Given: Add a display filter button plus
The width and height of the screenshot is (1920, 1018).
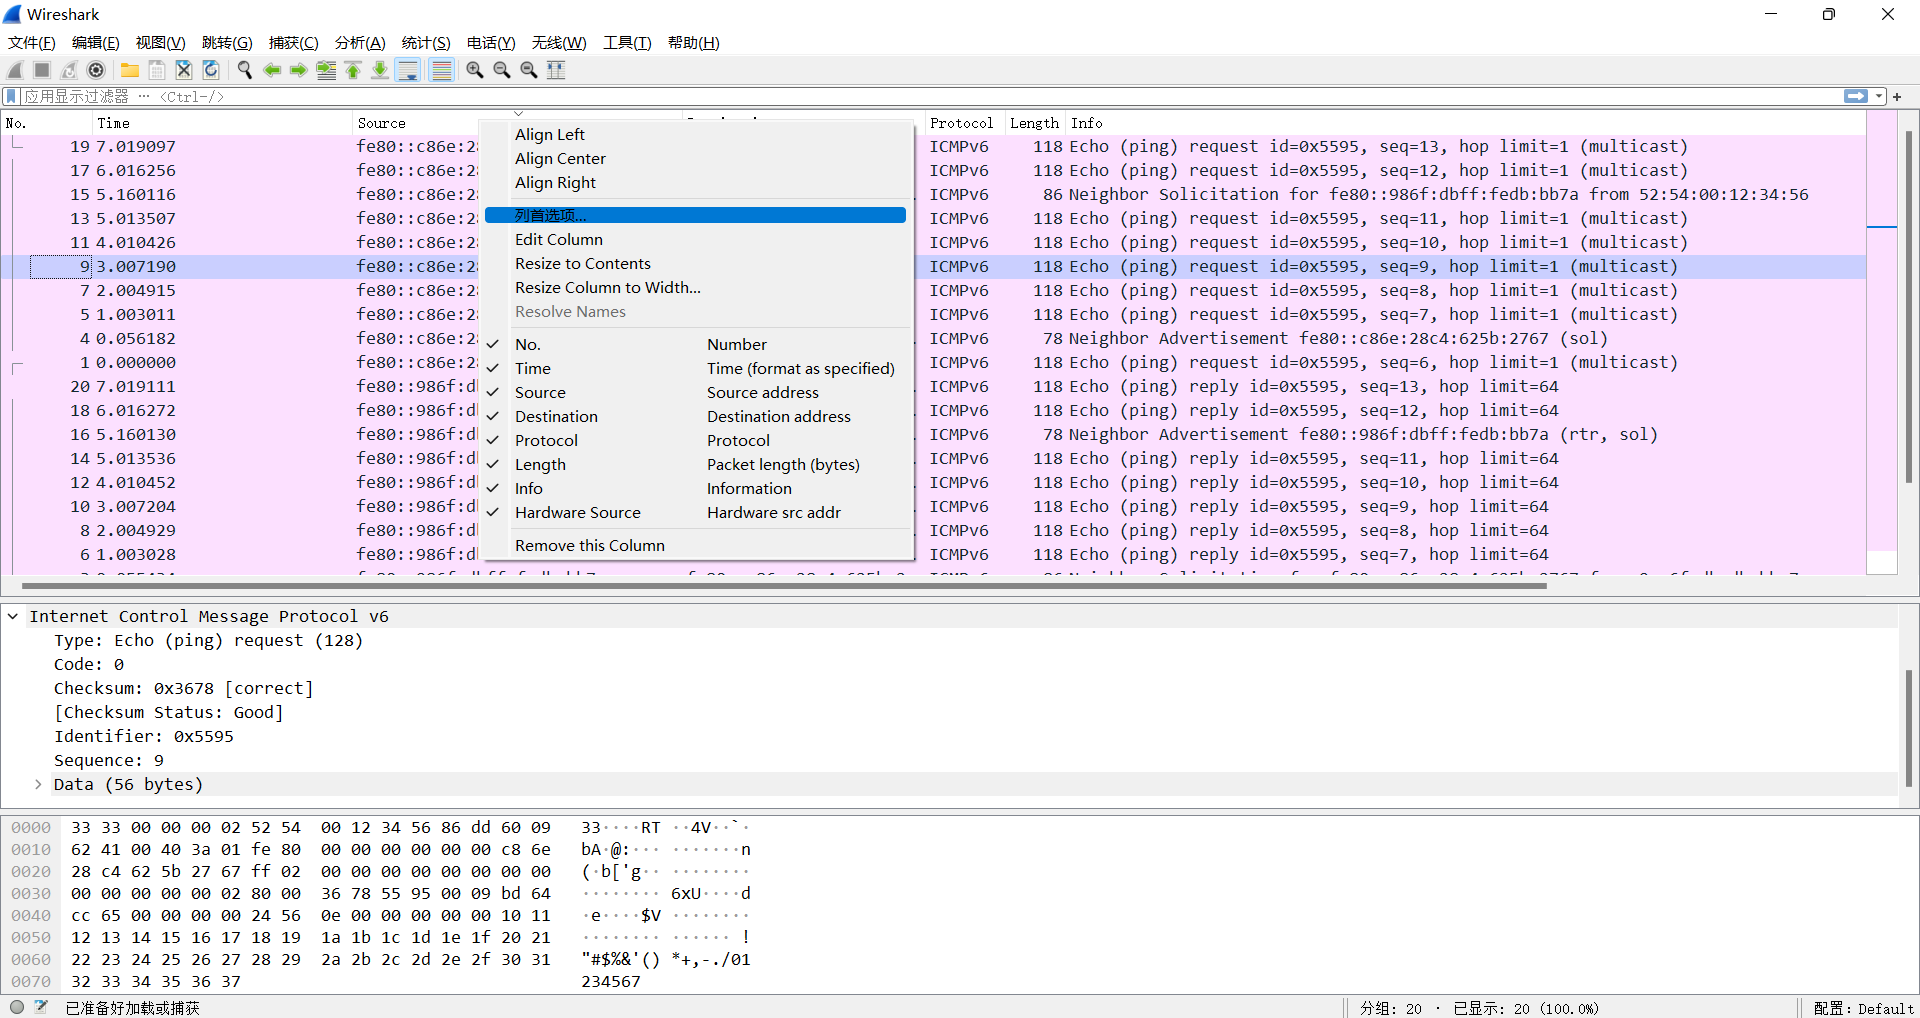Looking at the screenshot, I should [x=1897, y=96].
